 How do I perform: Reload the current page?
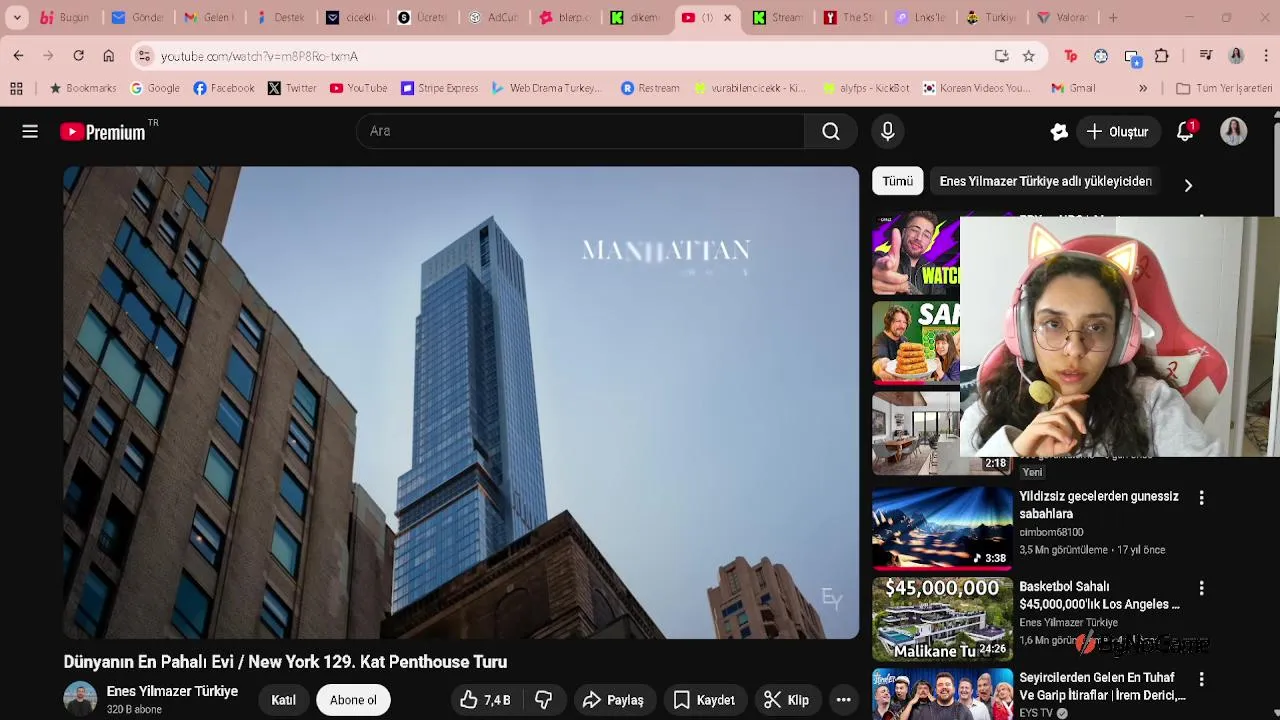click(78, 56)
